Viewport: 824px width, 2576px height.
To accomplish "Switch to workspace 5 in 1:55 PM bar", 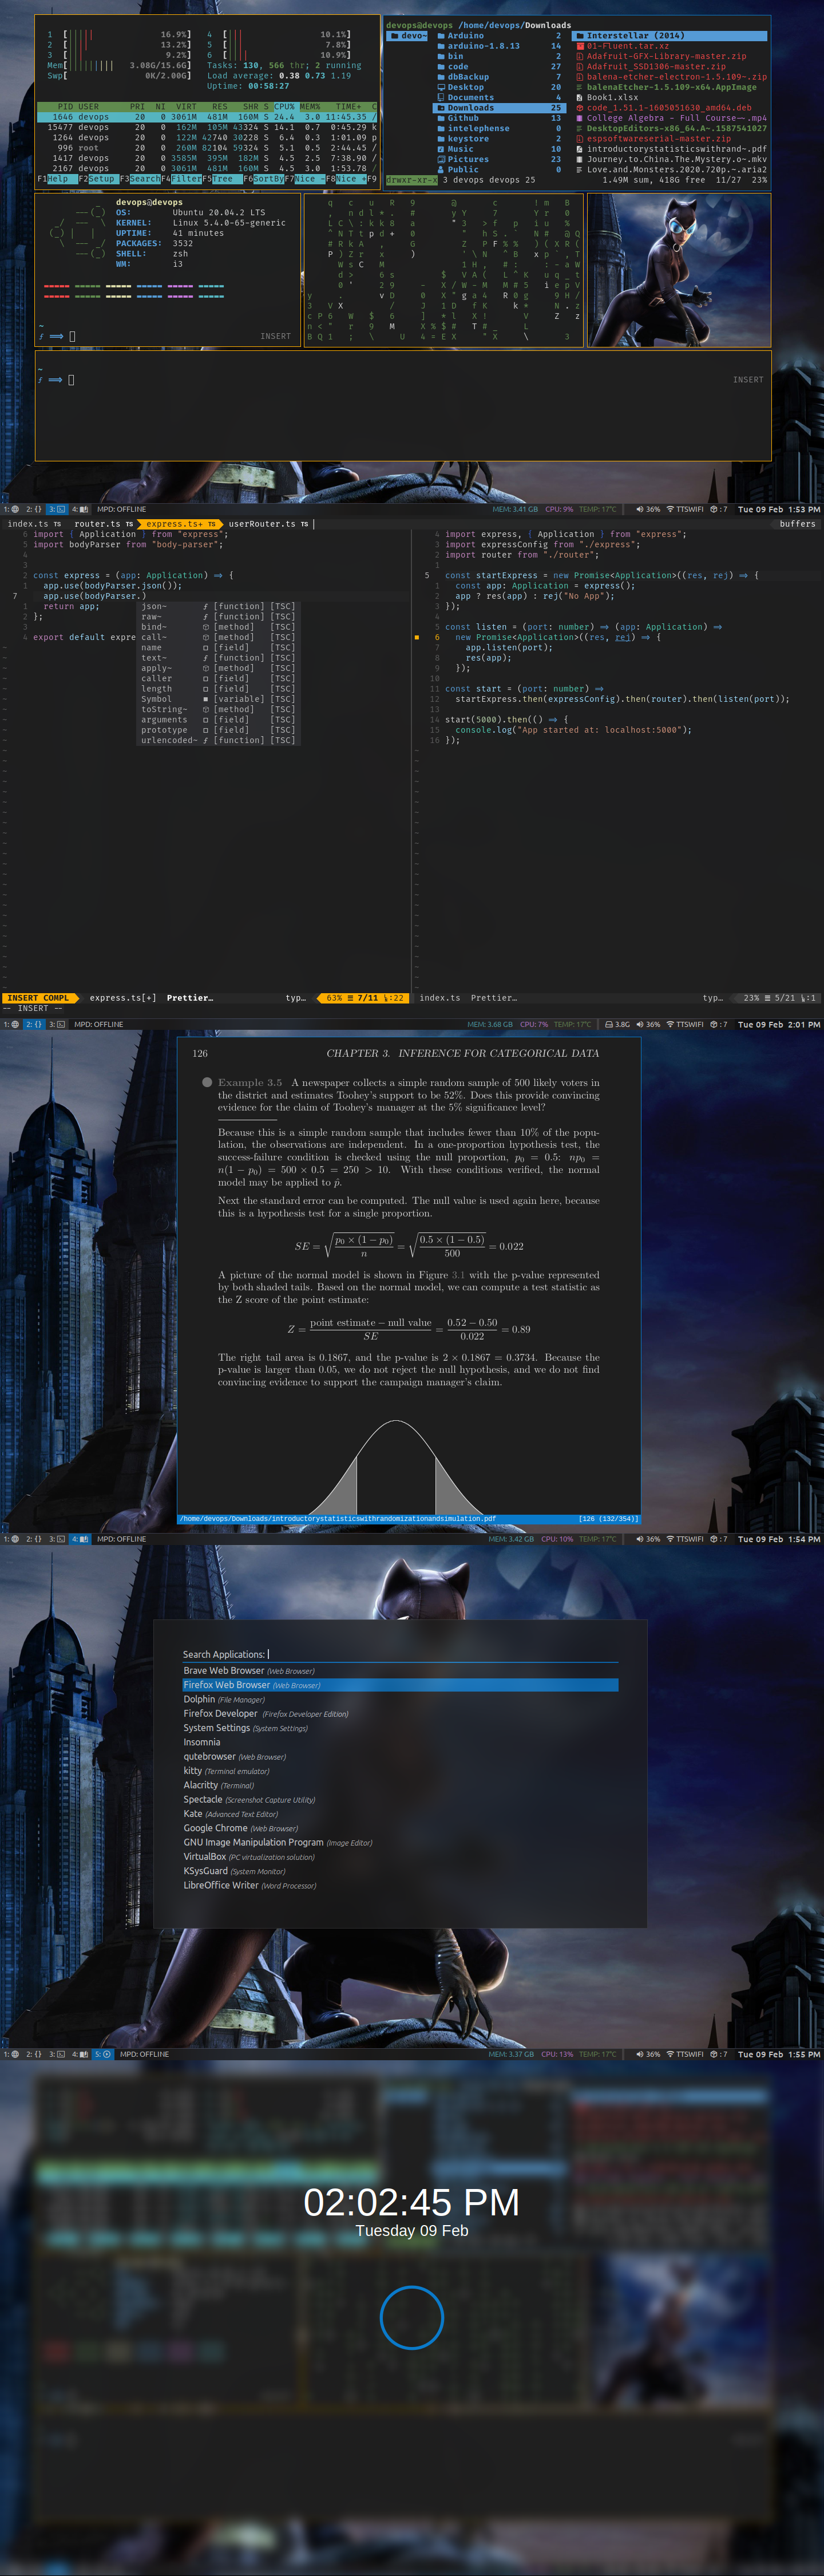I will (102, 2054).
